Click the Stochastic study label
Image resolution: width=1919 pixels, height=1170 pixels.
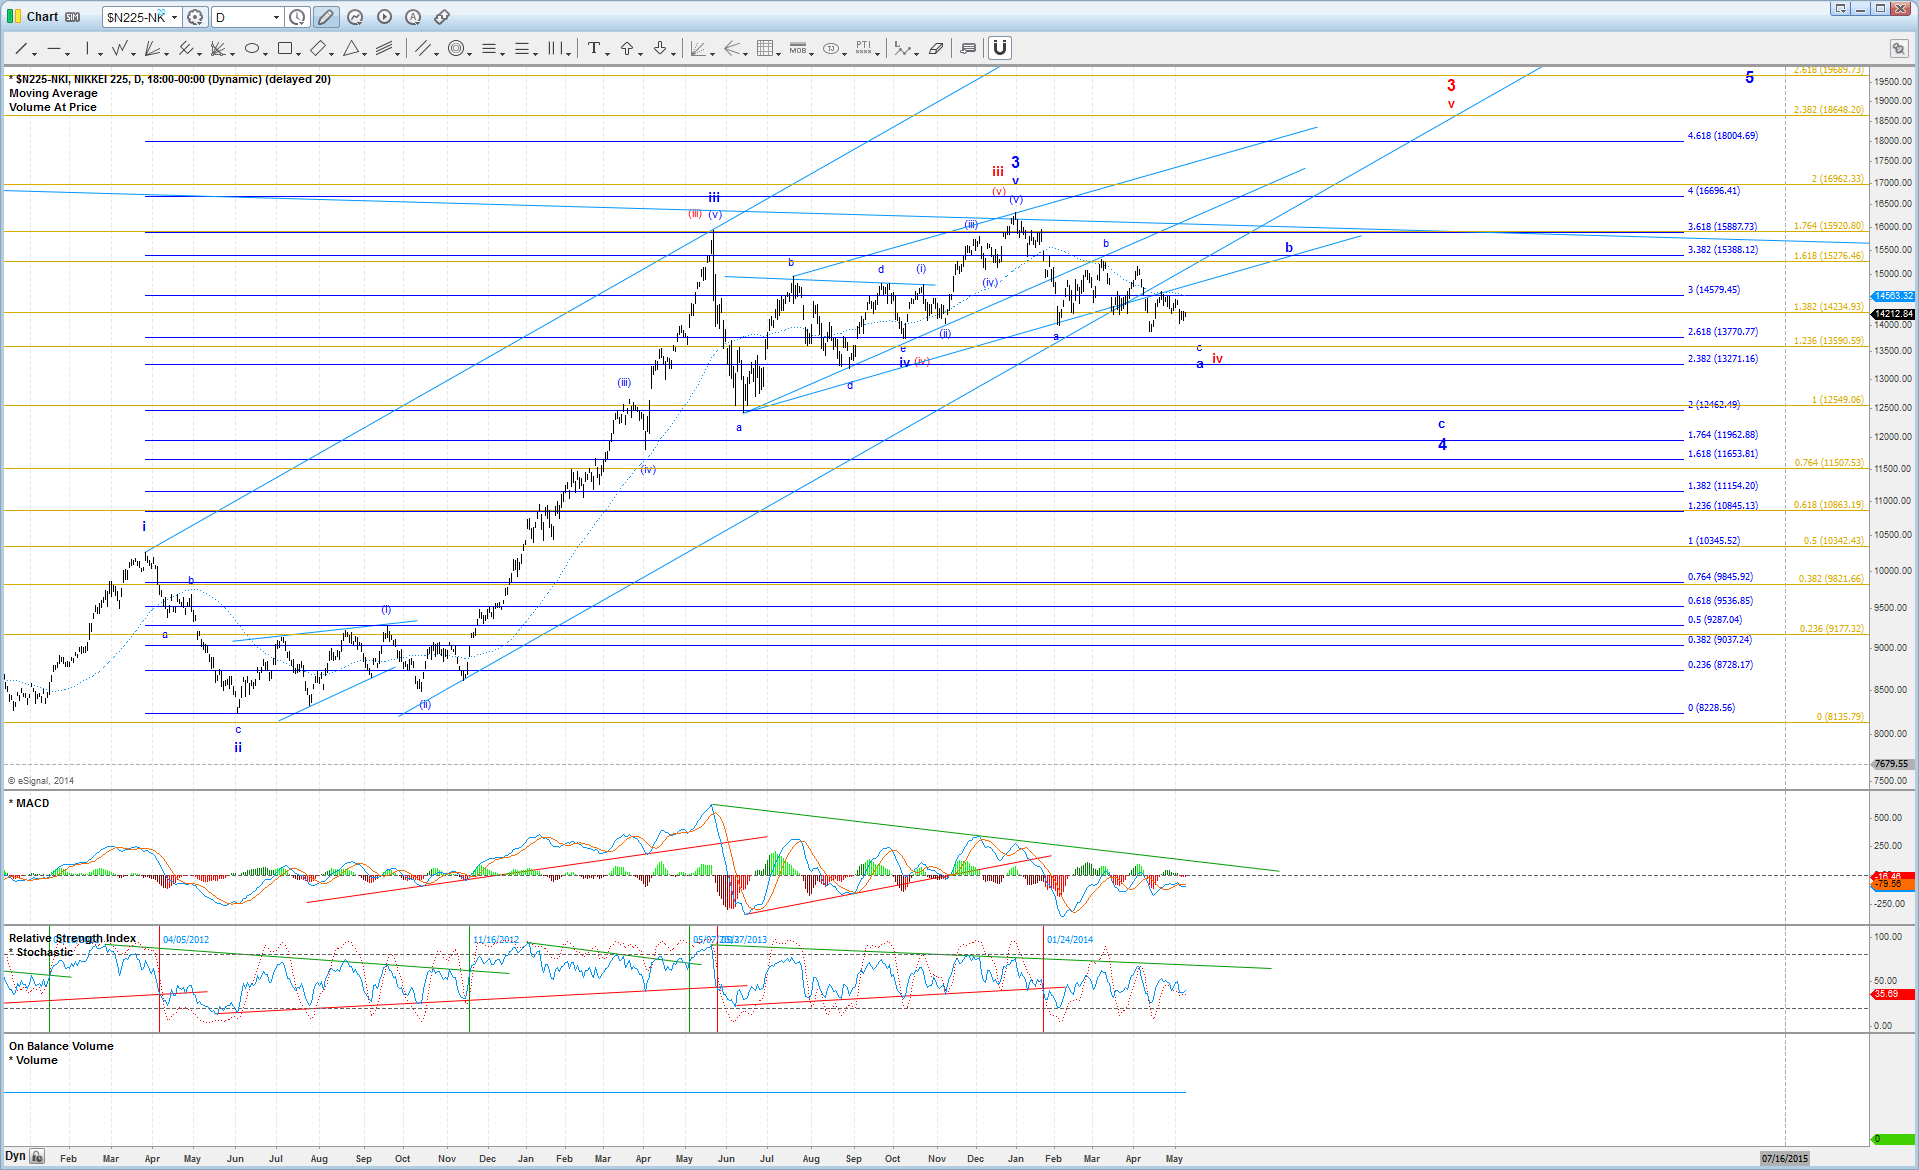[44, 952]
